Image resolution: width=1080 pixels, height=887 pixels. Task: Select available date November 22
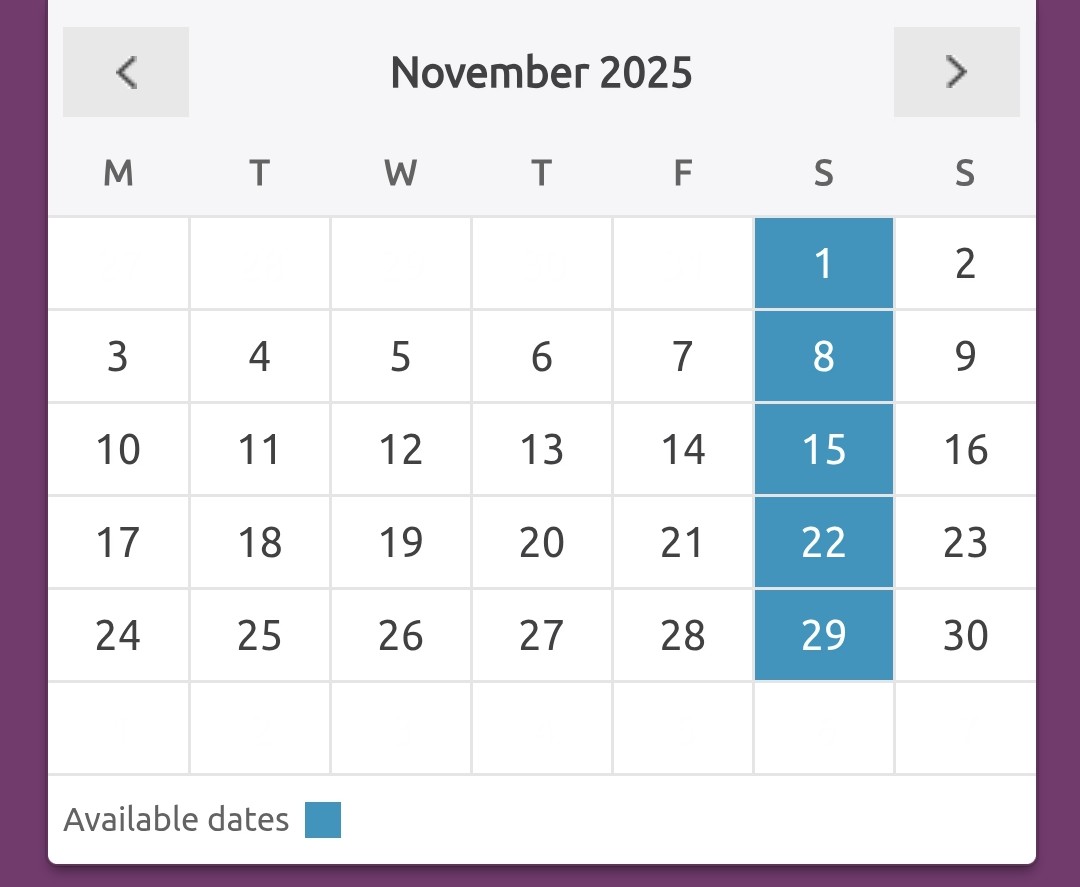(823, 543)
